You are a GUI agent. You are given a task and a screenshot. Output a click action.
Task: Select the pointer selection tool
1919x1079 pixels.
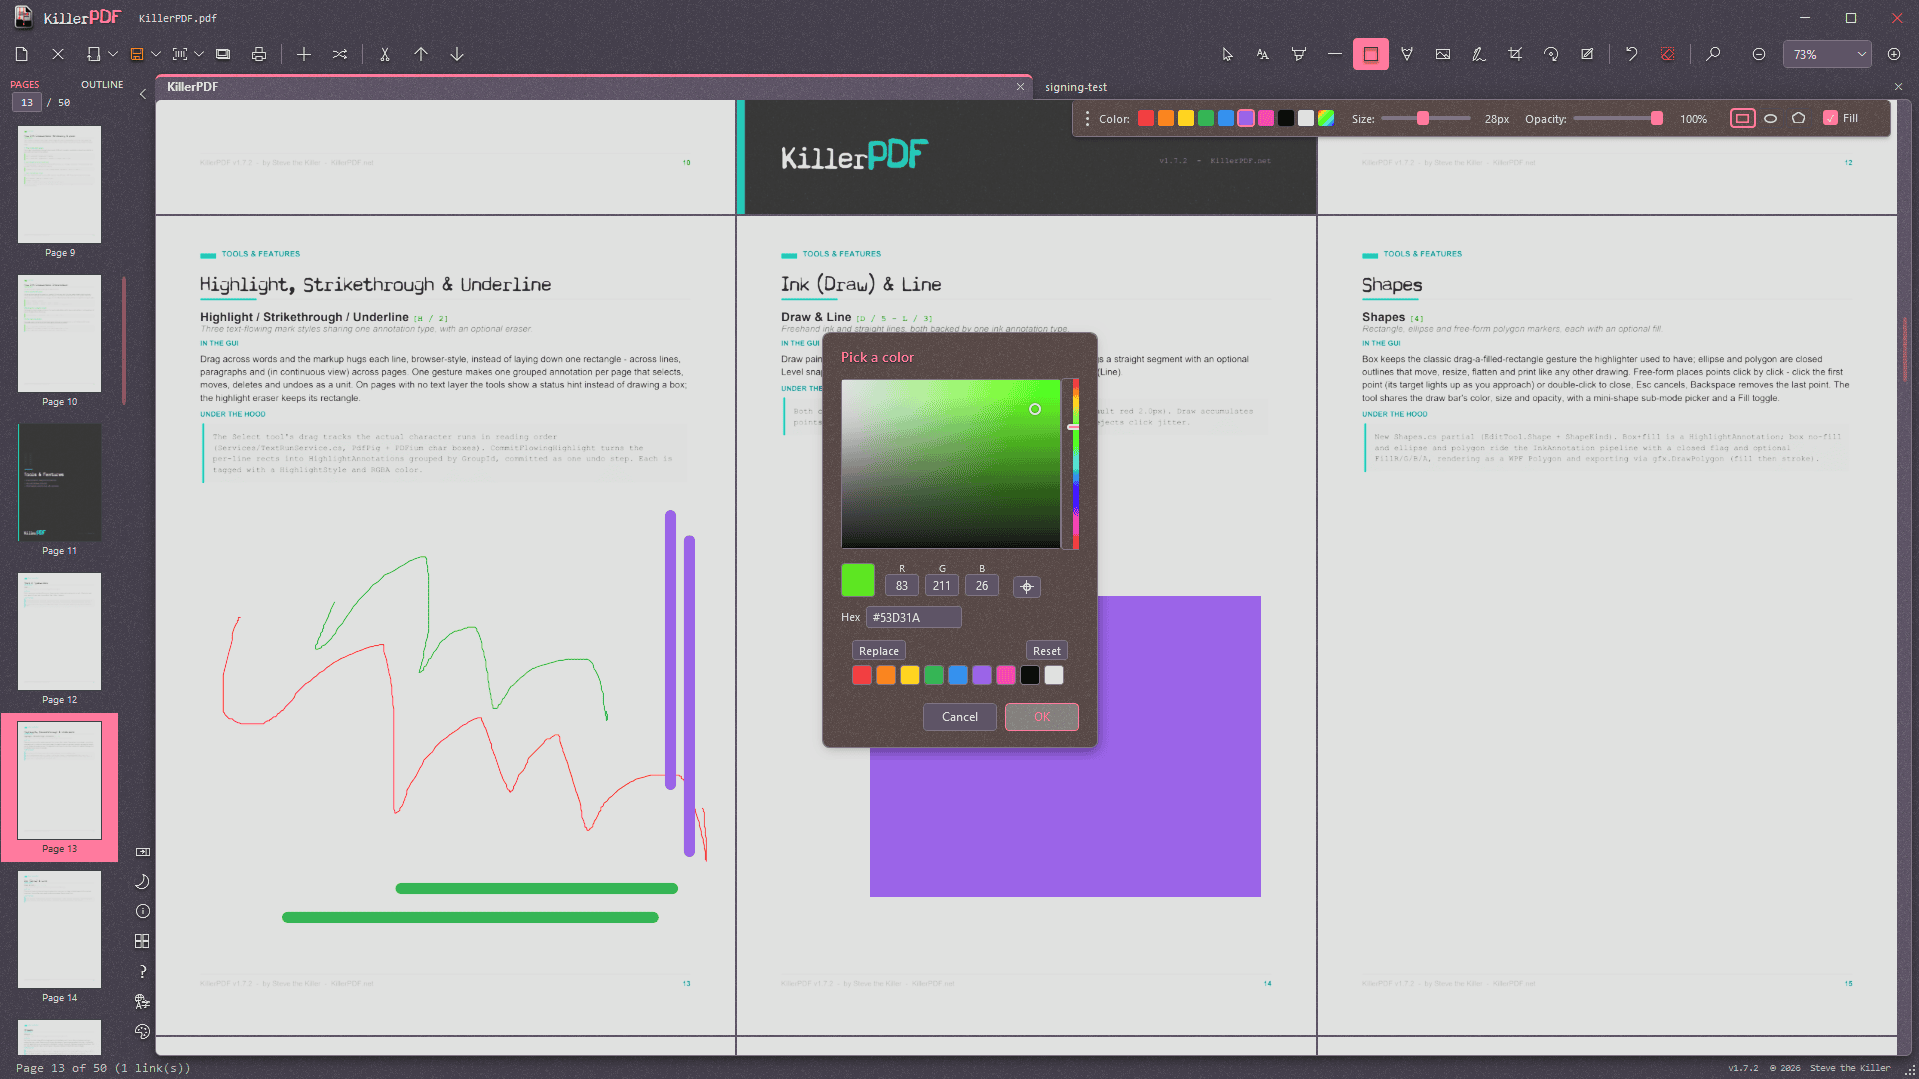tap(1227, 54)
